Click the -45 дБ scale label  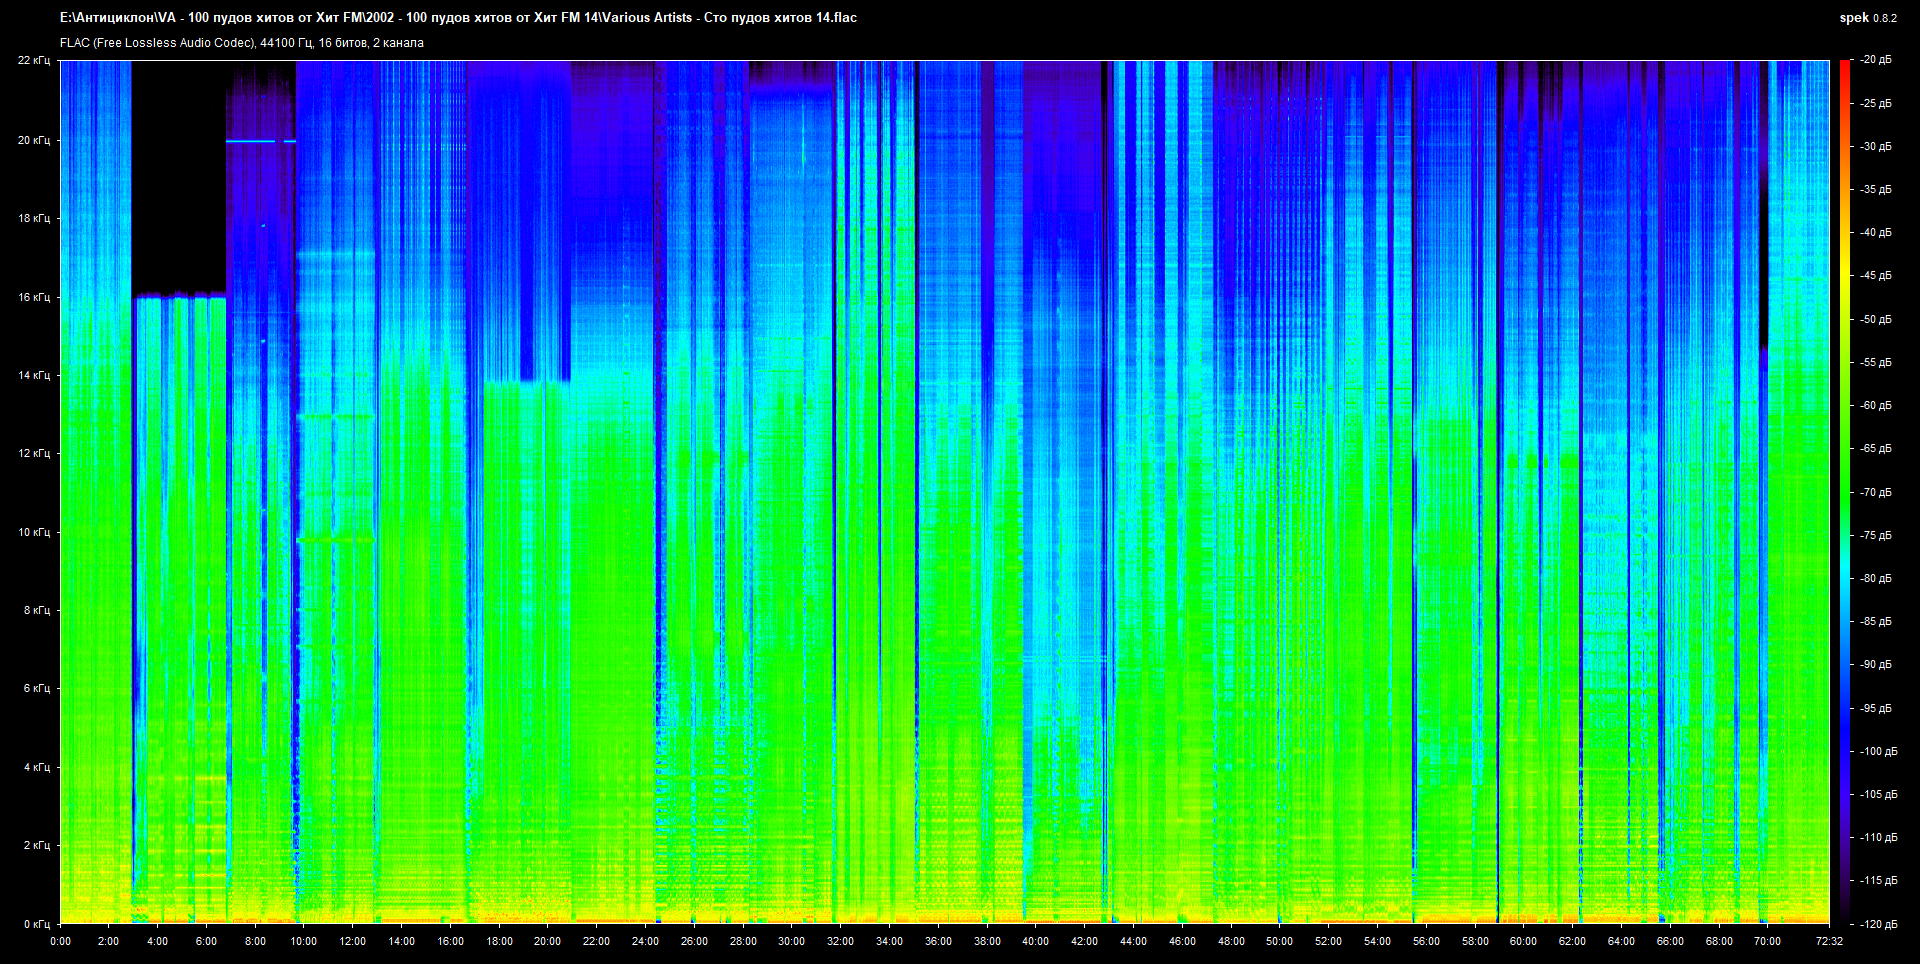tap(1875, 275)
